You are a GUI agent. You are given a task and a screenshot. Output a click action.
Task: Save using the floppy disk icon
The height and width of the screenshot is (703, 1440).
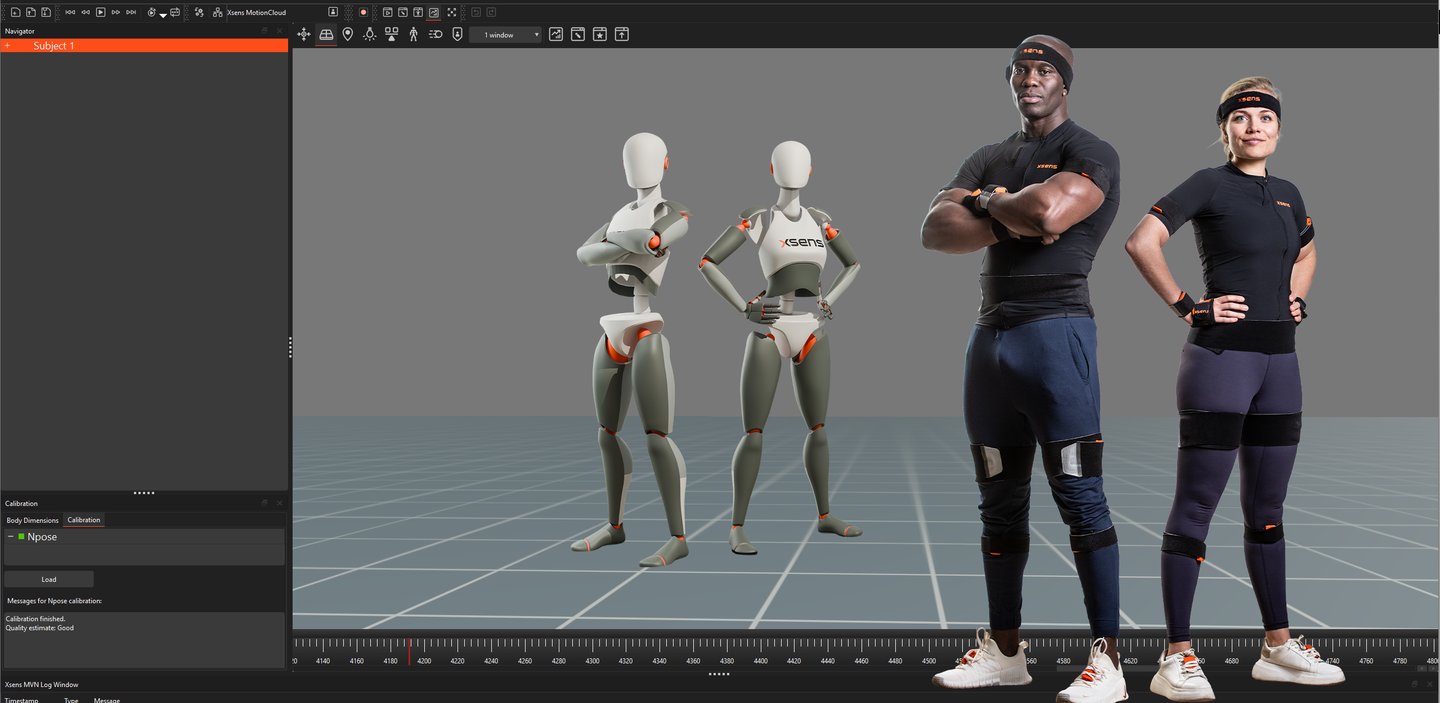pyautogui.click(x=46, y=12)
